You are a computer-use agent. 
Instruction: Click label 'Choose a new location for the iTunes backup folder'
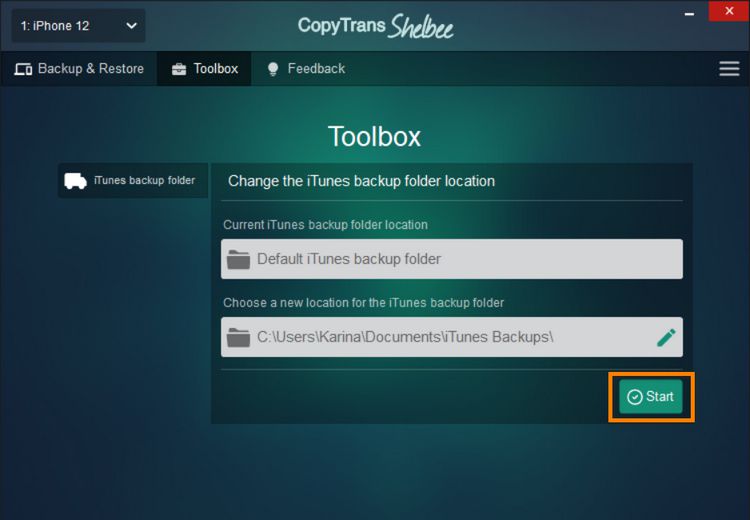(364, 303)
